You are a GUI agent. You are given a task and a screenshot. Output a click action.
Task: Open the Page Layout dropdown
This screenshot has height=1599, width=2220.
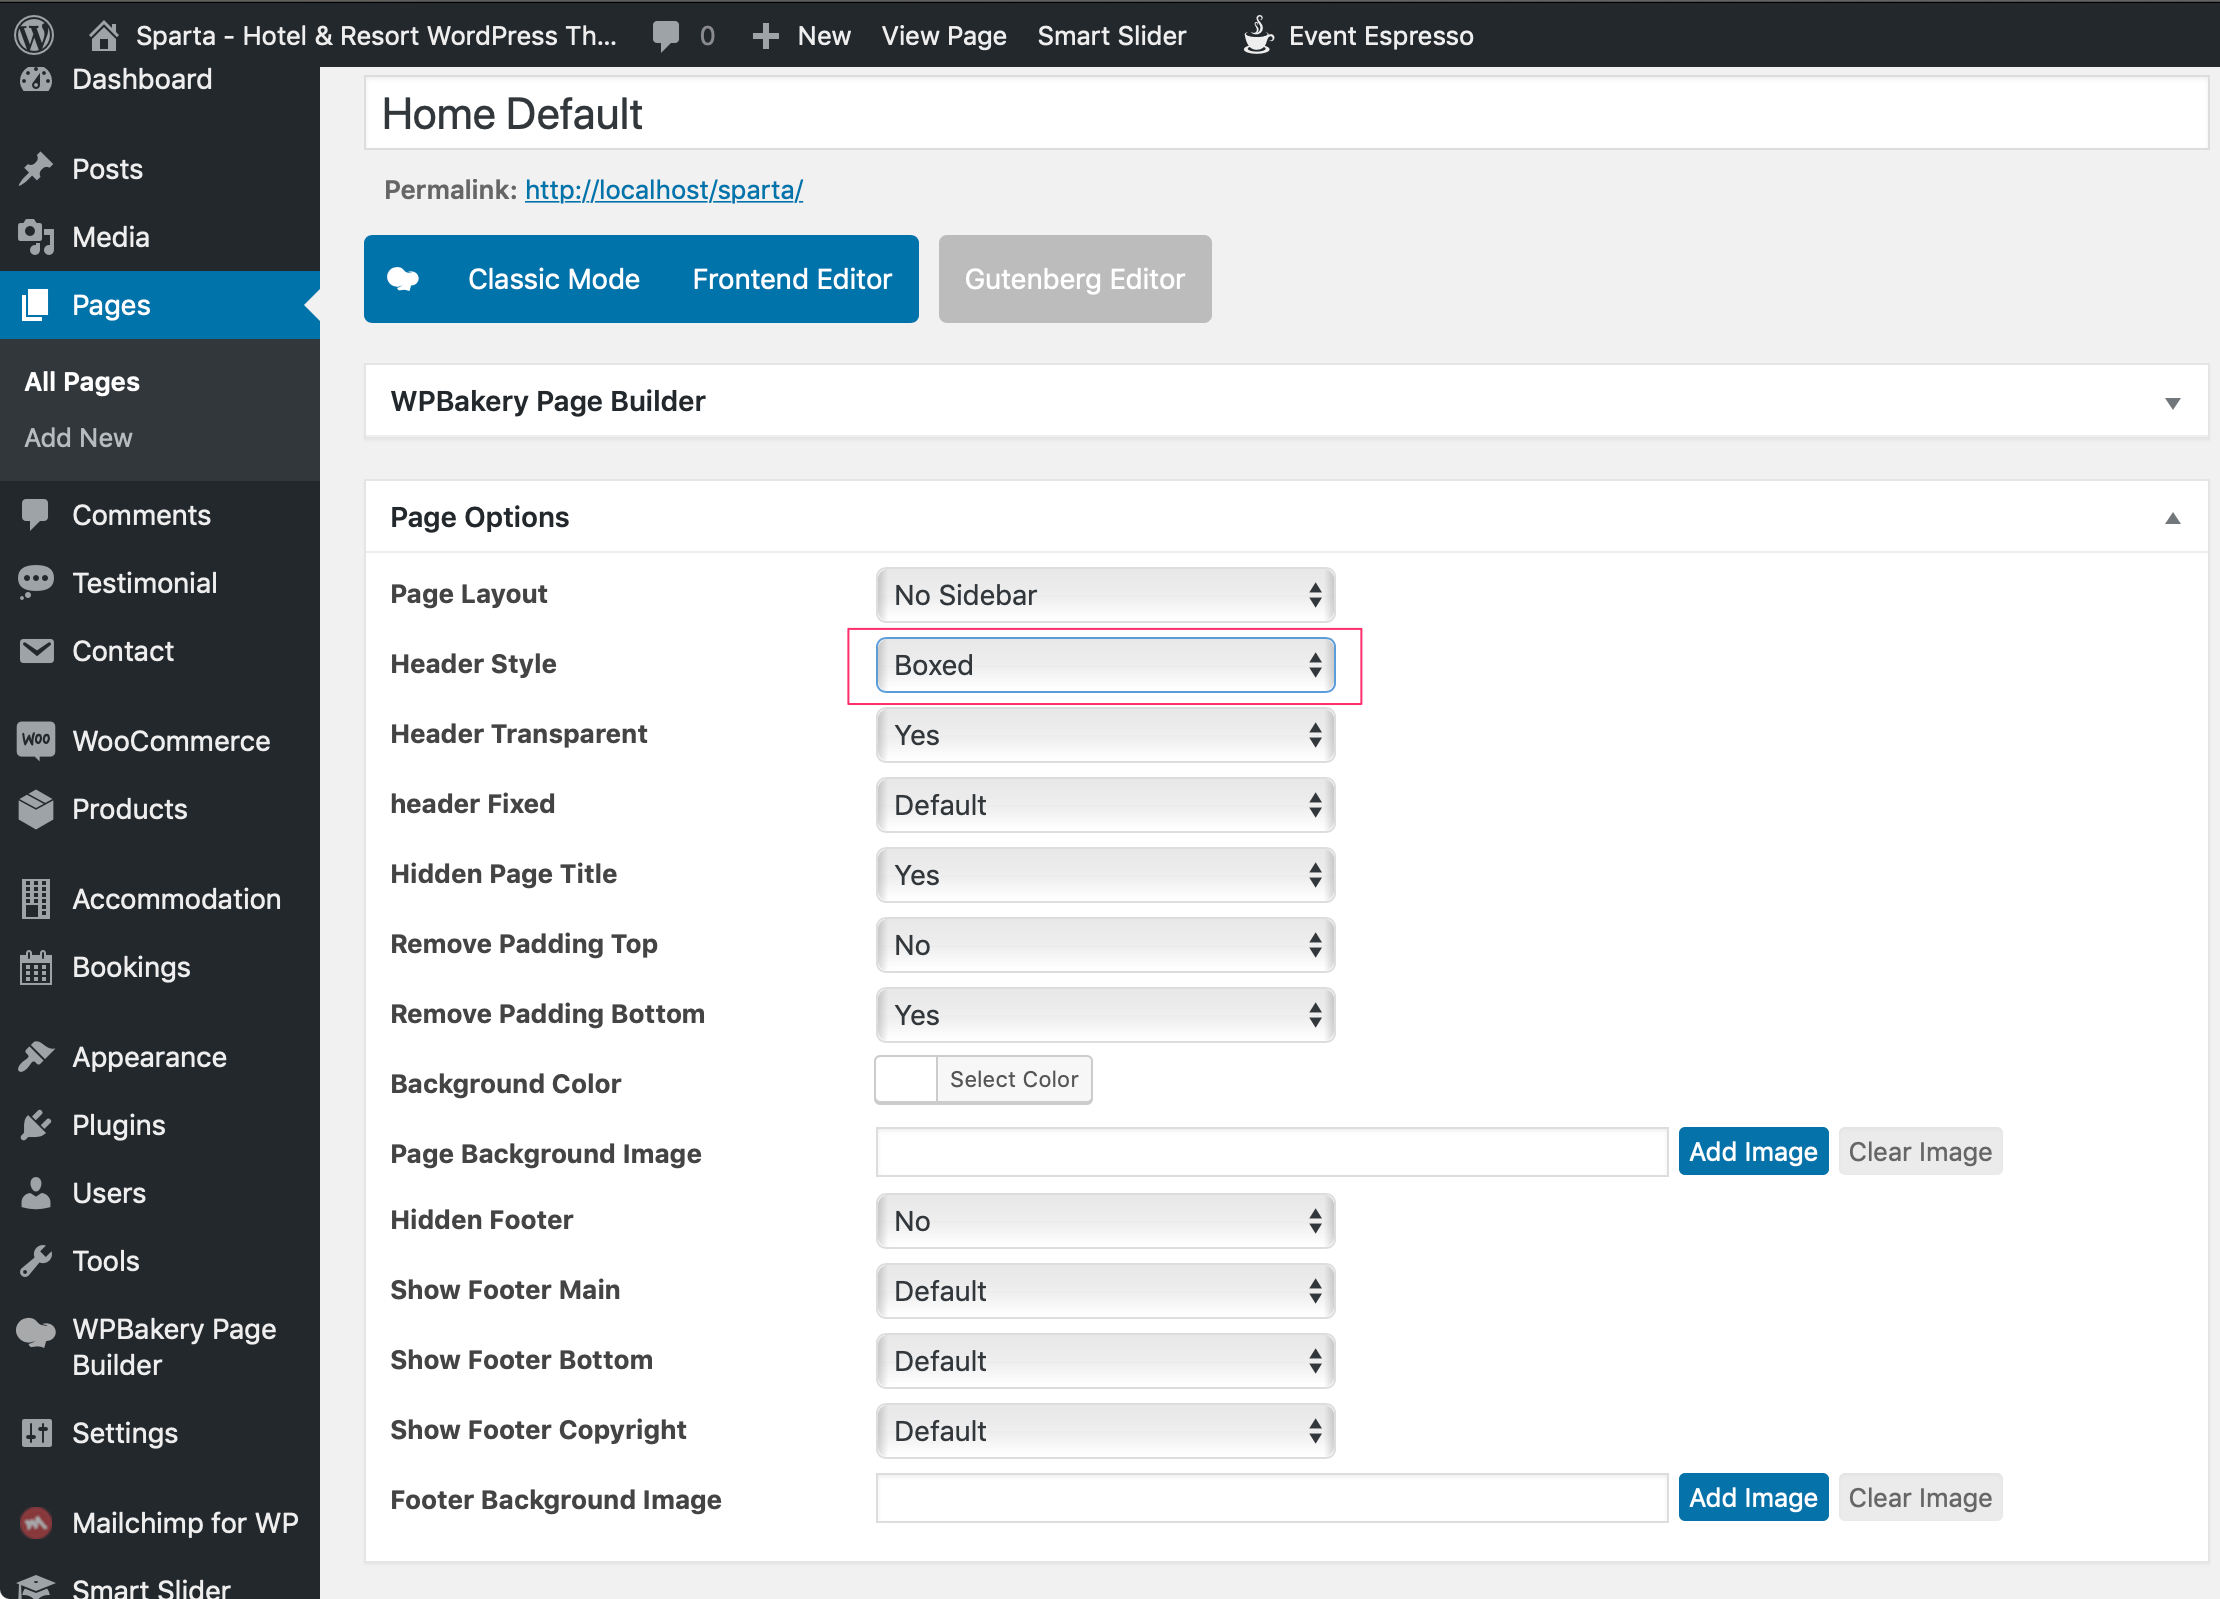click(1105, 595)
